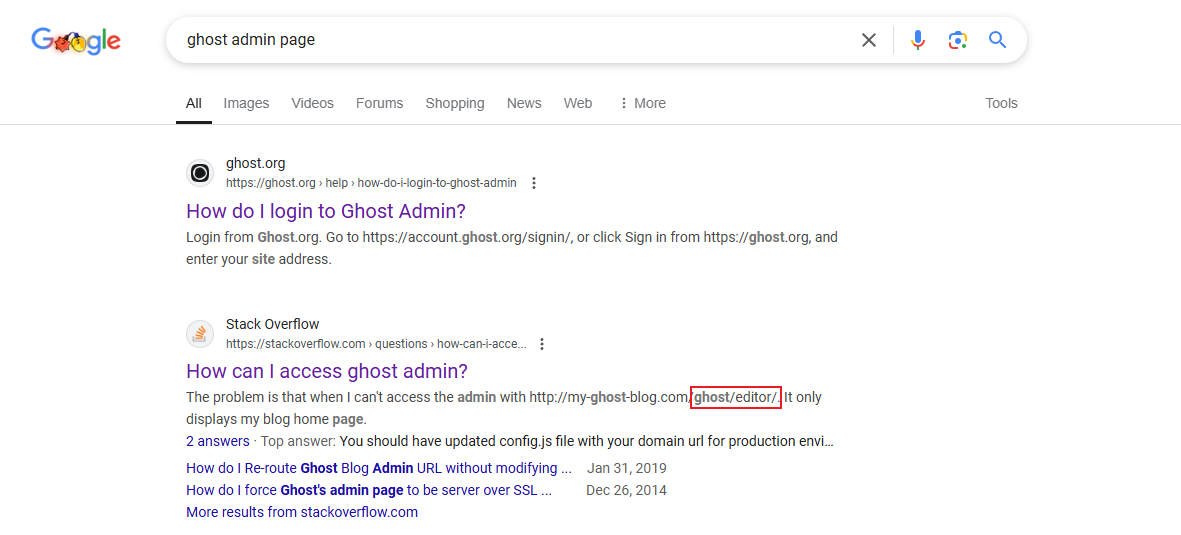Open the Google logo homepage
Screen dimensions: 1181x535
[x=76, y=41]
